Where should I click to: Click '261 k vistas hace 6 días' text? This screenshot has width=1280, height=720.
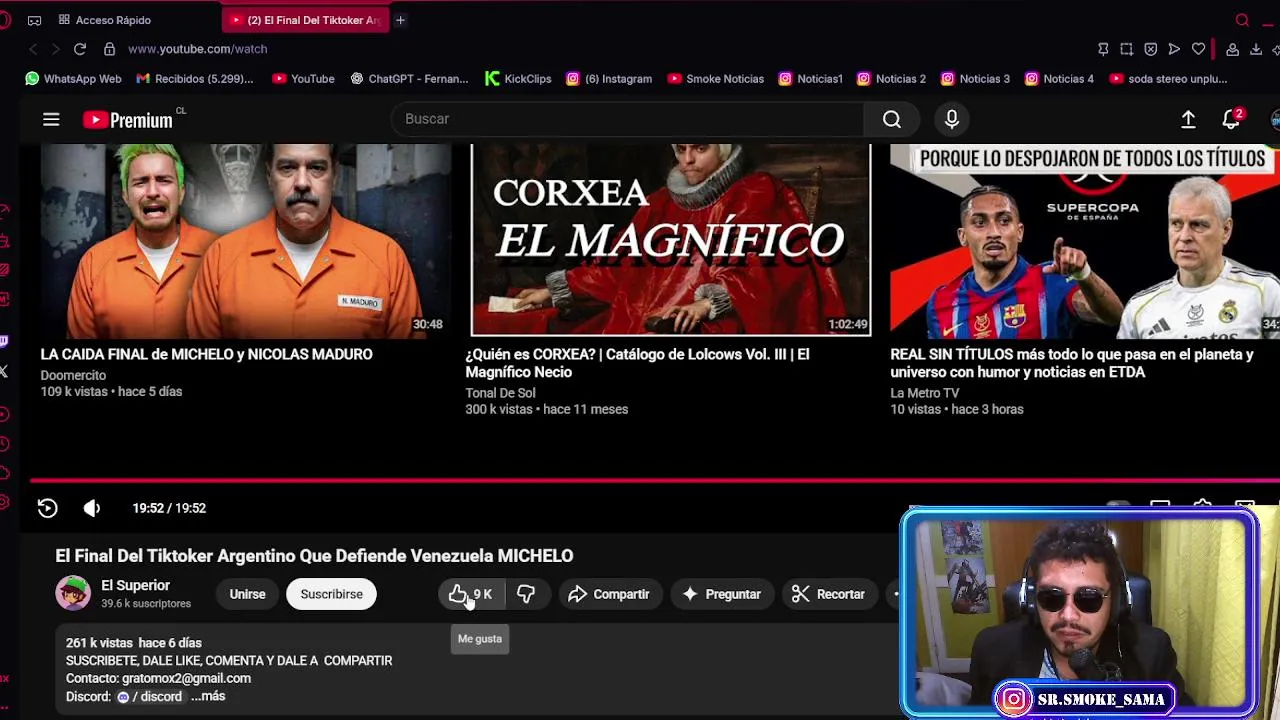134,643
